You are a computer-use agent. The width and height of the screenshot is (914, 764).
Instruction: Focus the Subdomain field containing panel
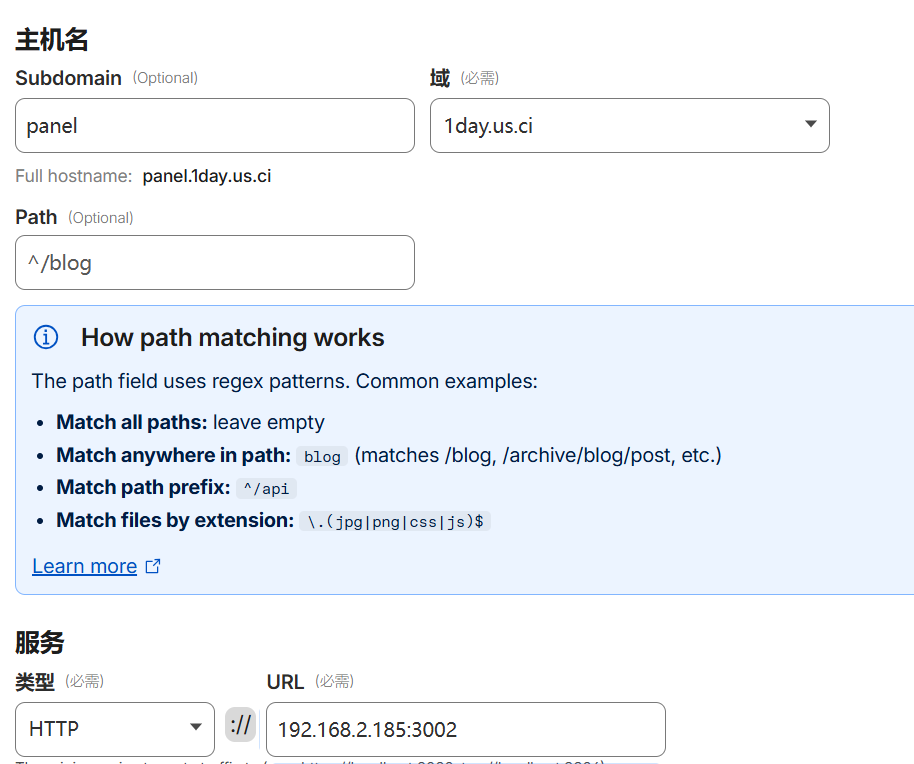coord(214,126)
